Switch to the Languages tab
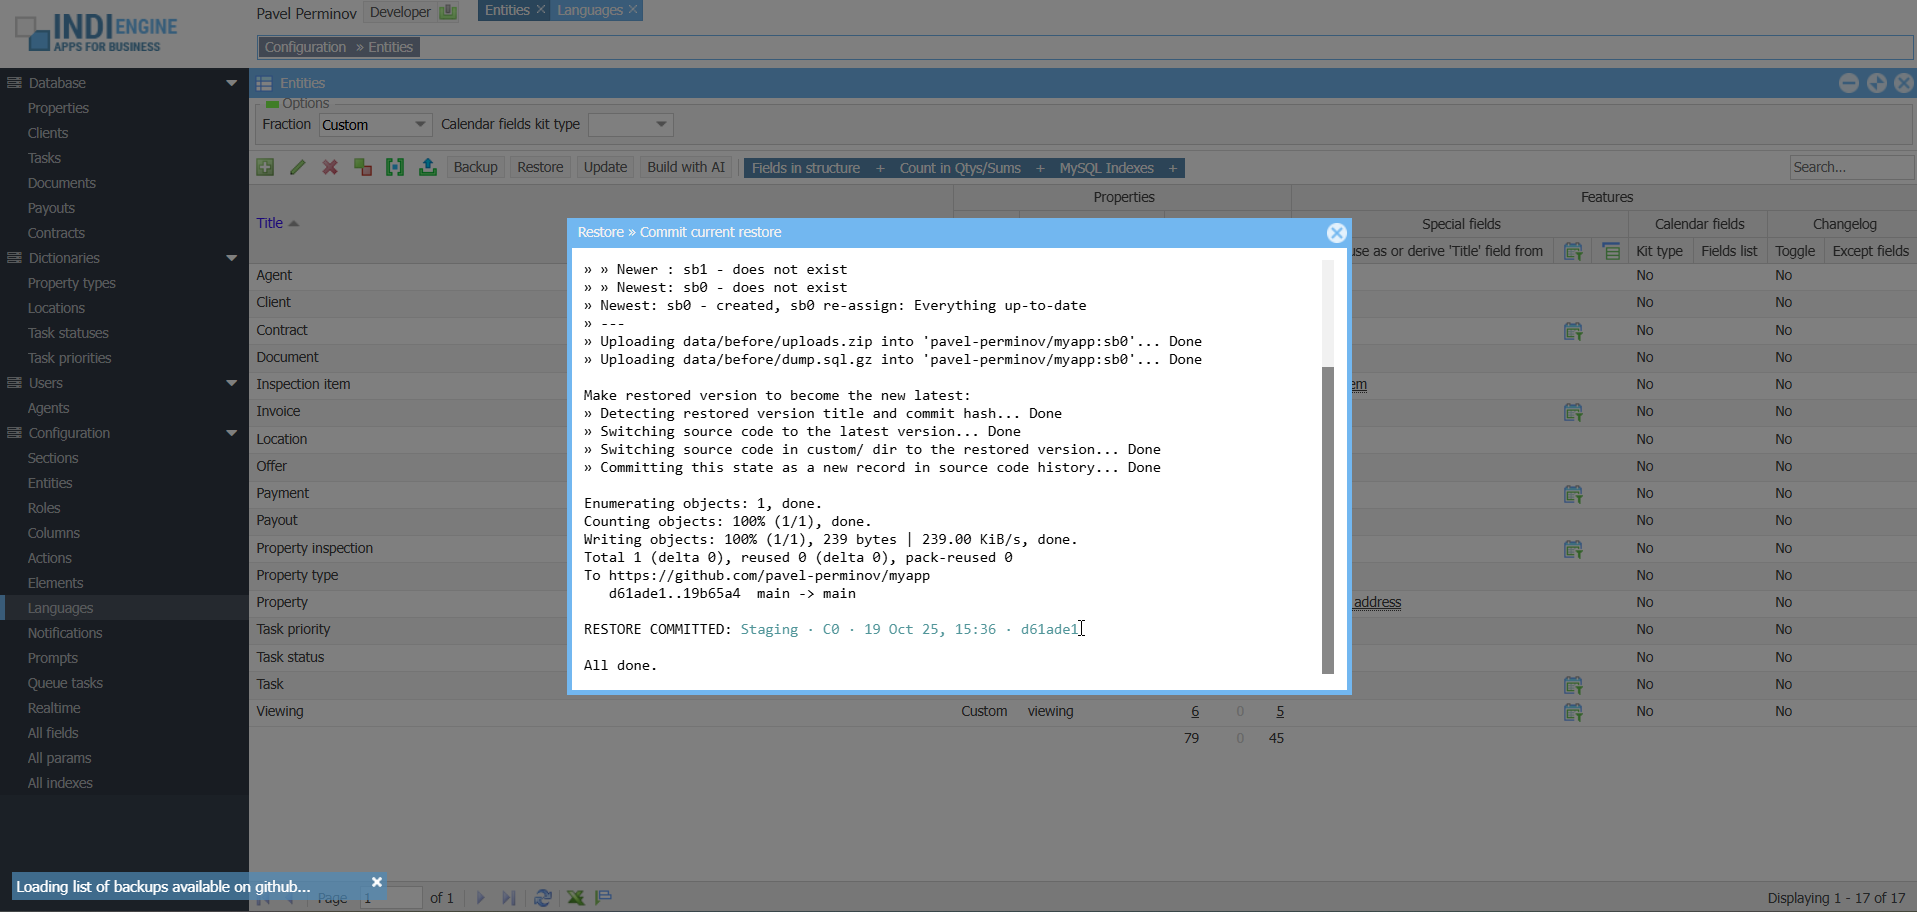 tap(589, 10)
